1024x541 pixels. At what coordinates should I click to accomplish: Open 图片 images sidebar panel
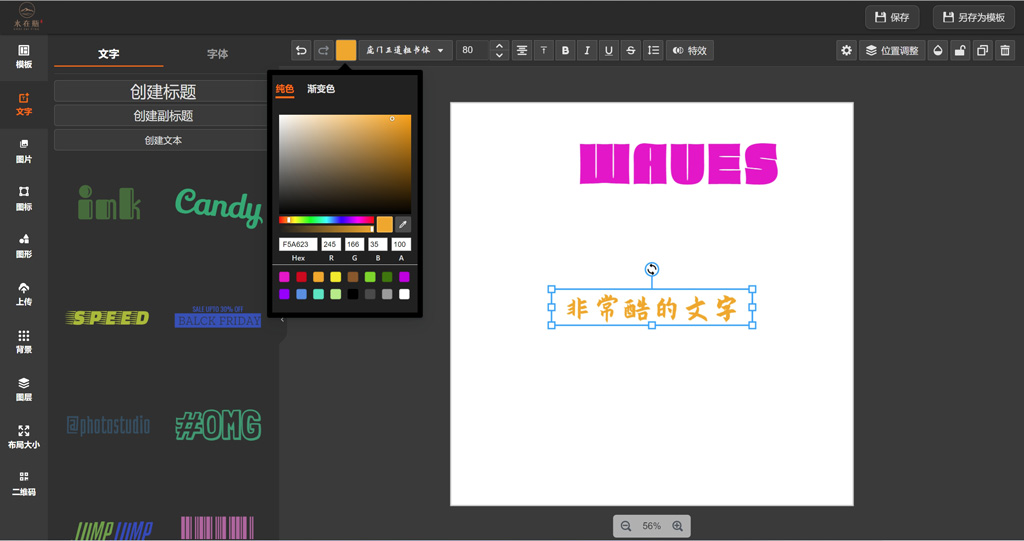24,152
